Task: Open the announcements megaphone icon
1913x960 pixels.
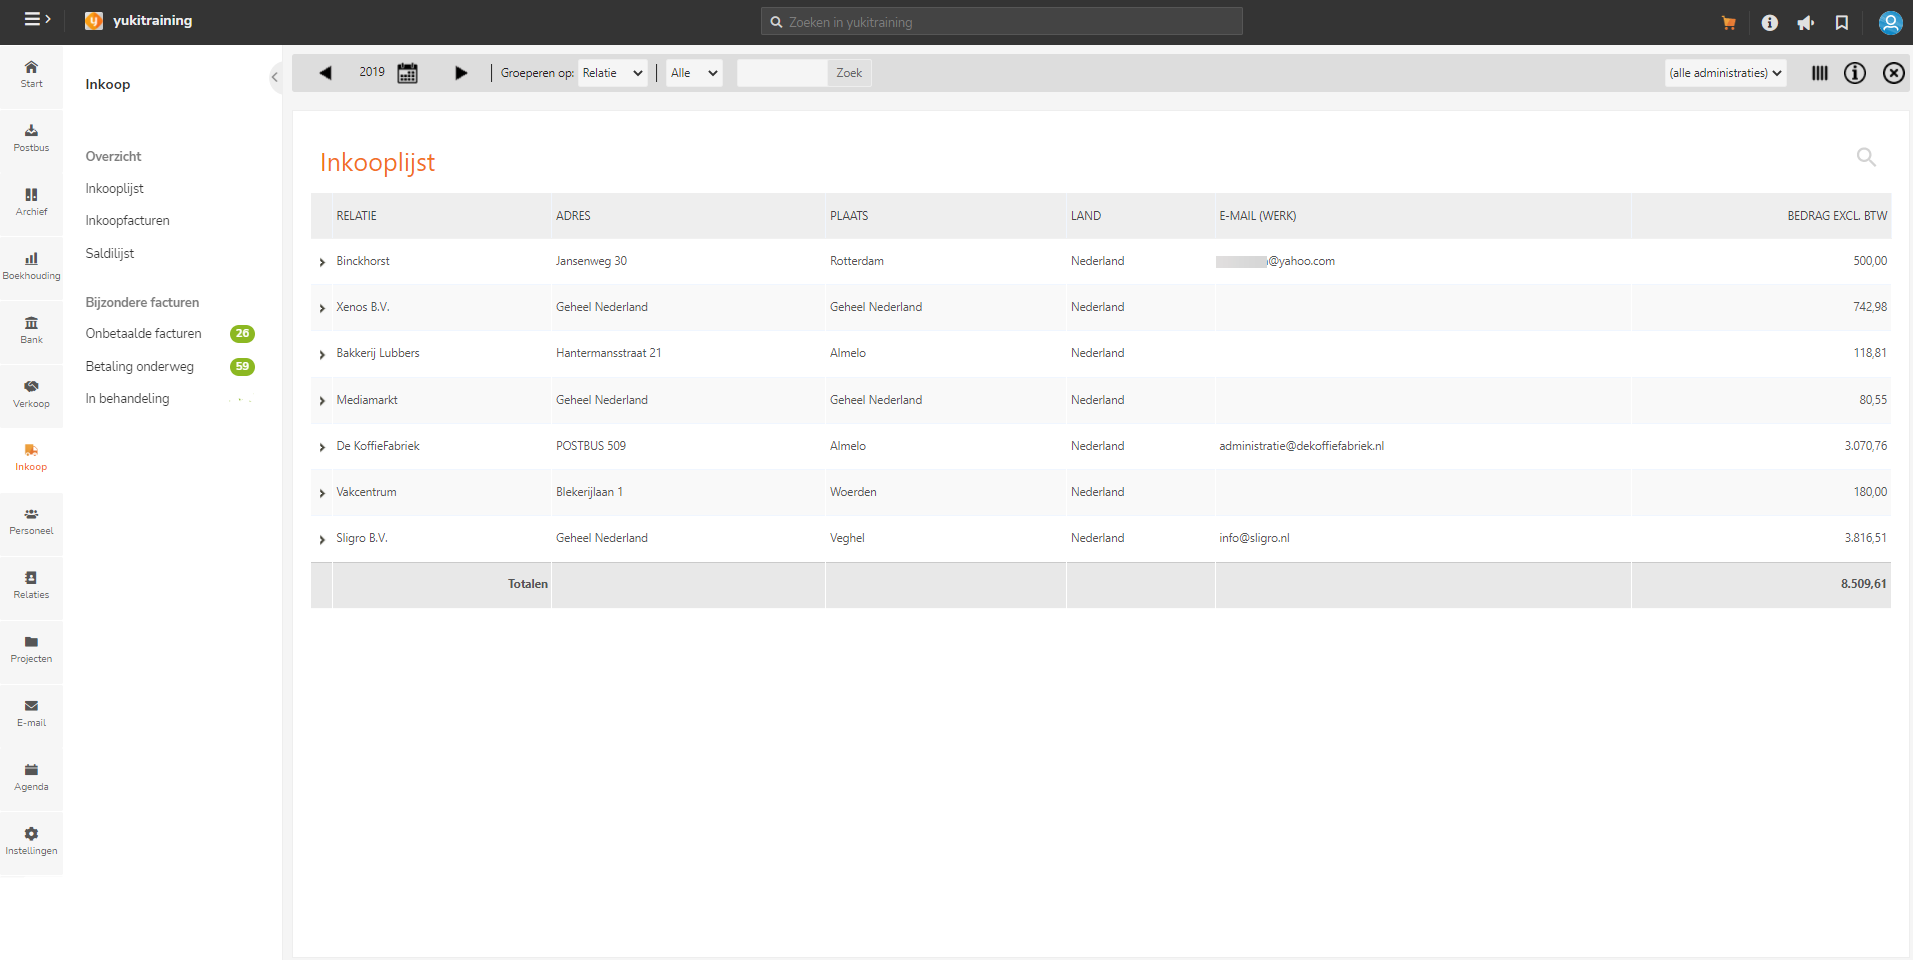Action: tap(1806, 23)
